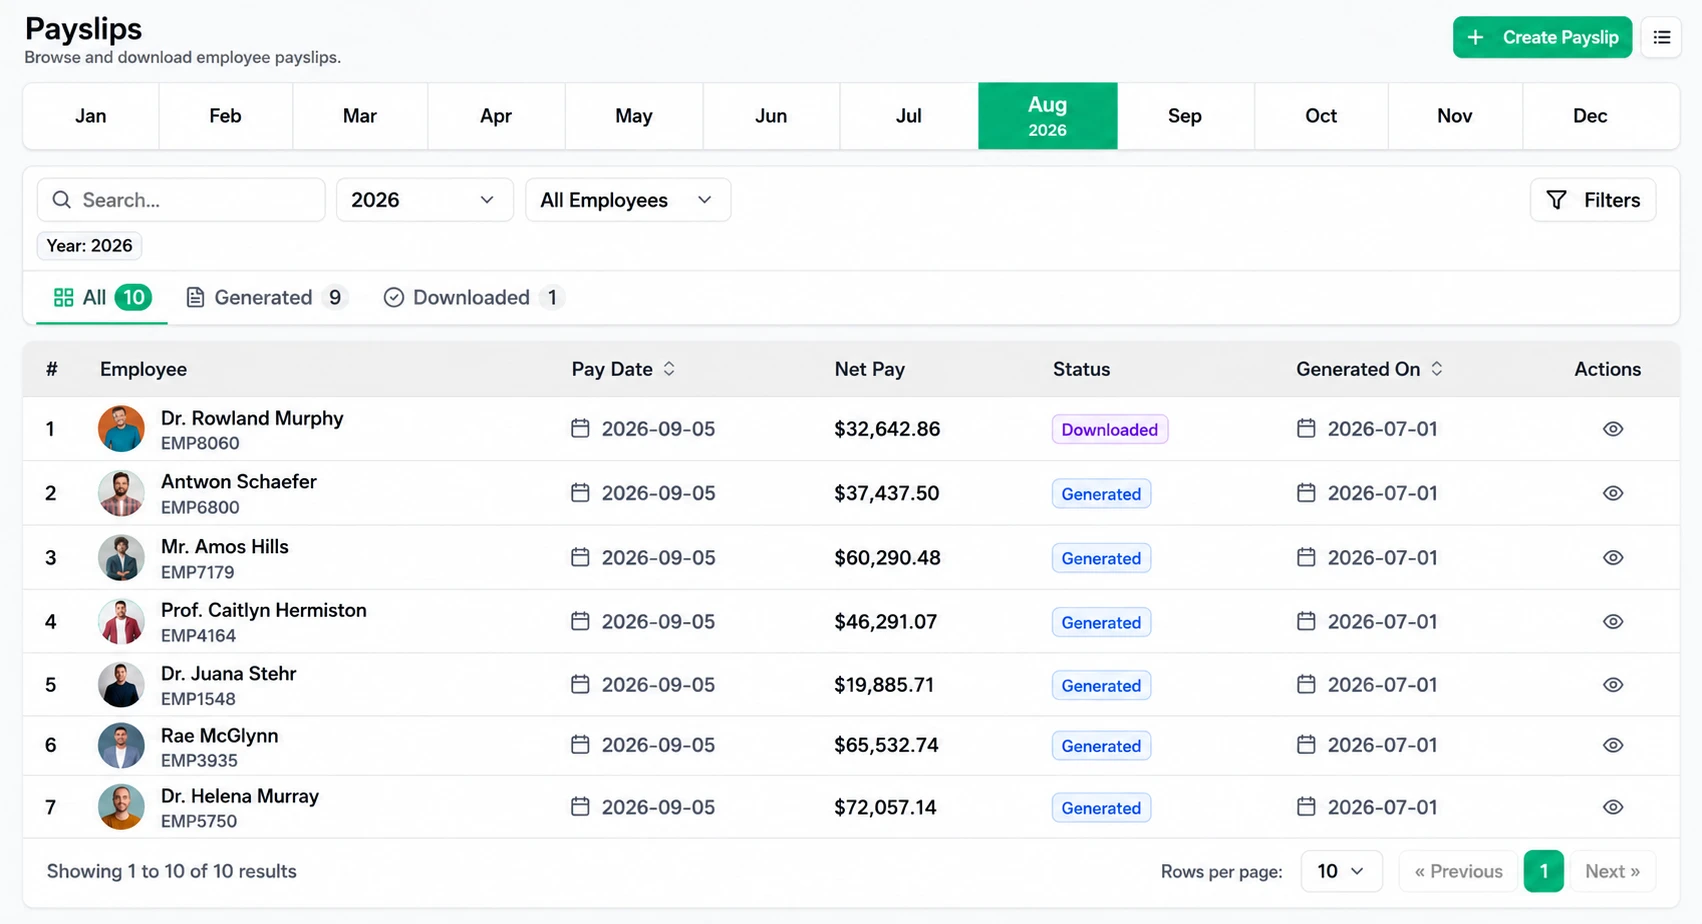Select the Jun month tab
Image resolution: width=1702 pixels, height=924 pixels.
point(771,116)
